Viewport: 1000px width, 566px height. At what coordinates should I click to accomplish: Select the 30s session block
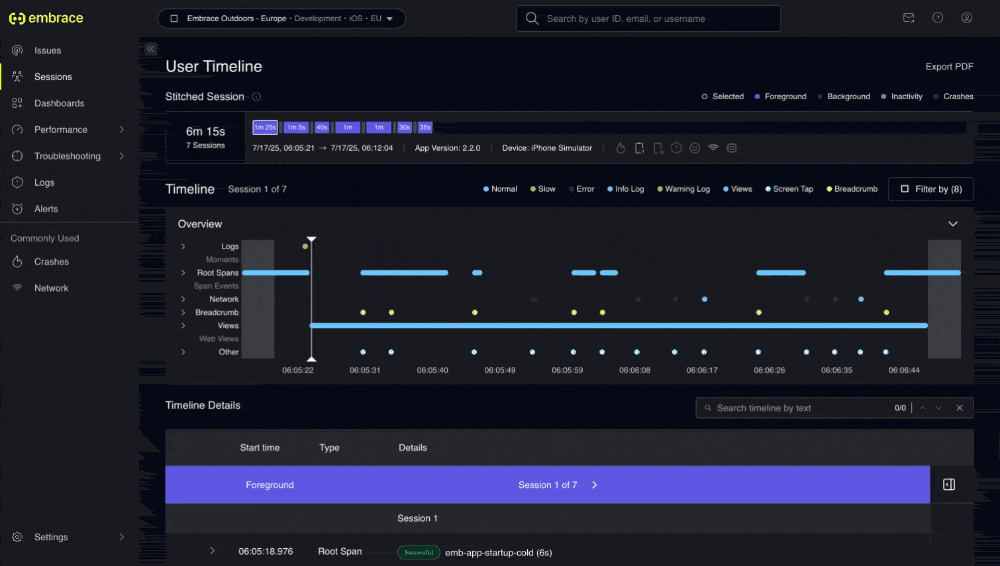pos(404,128)
